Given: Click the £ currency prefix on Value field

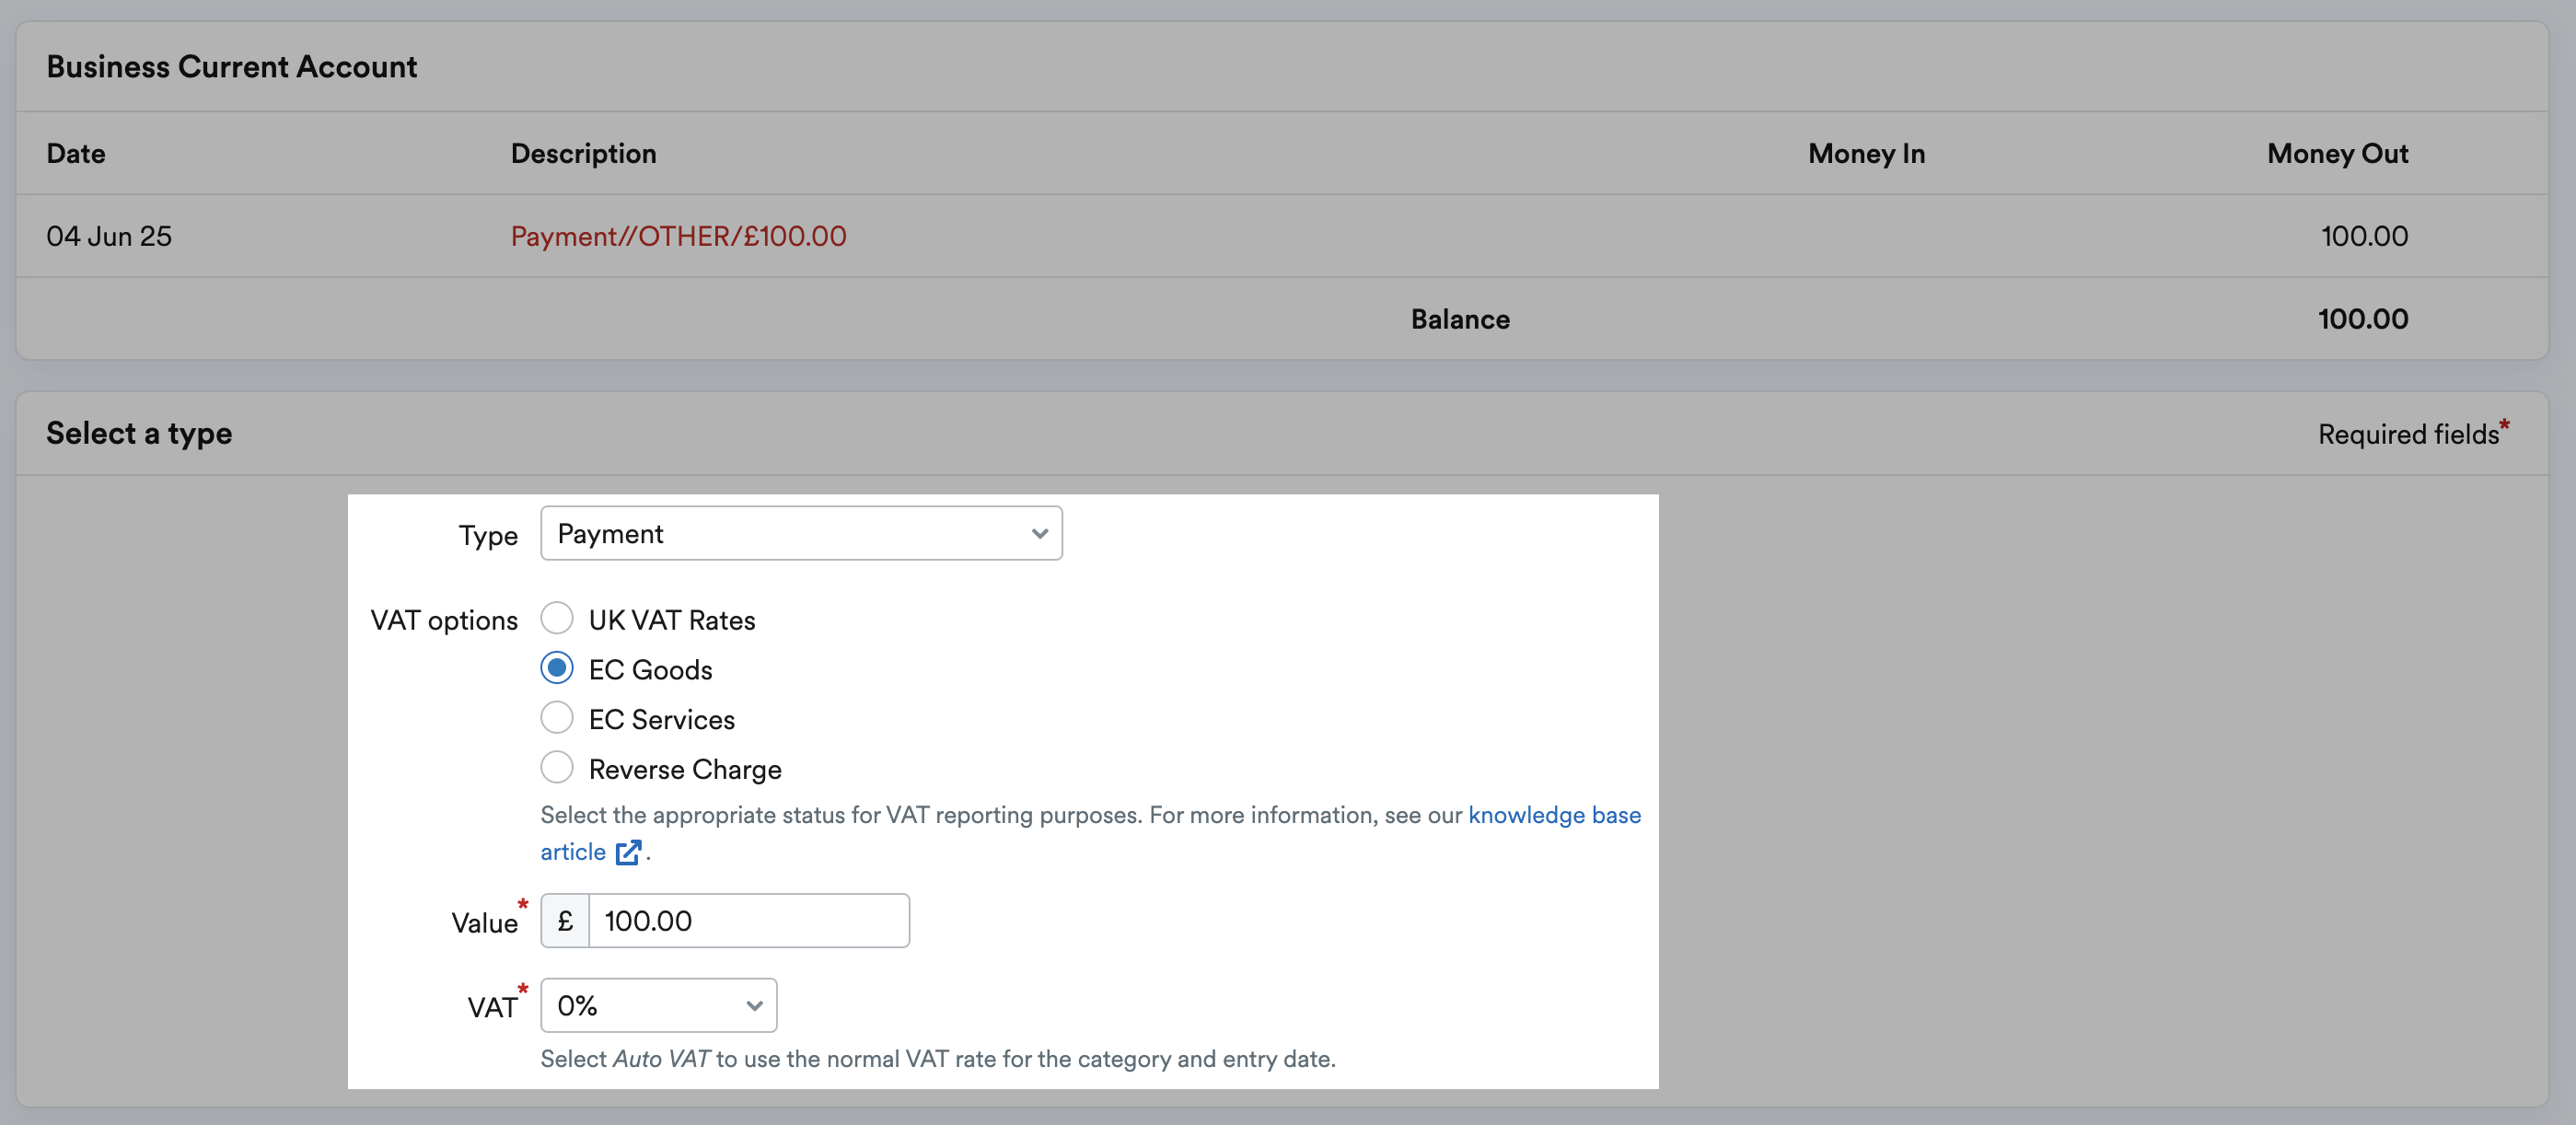Looking at the screenshot, I should coord(565,920).
